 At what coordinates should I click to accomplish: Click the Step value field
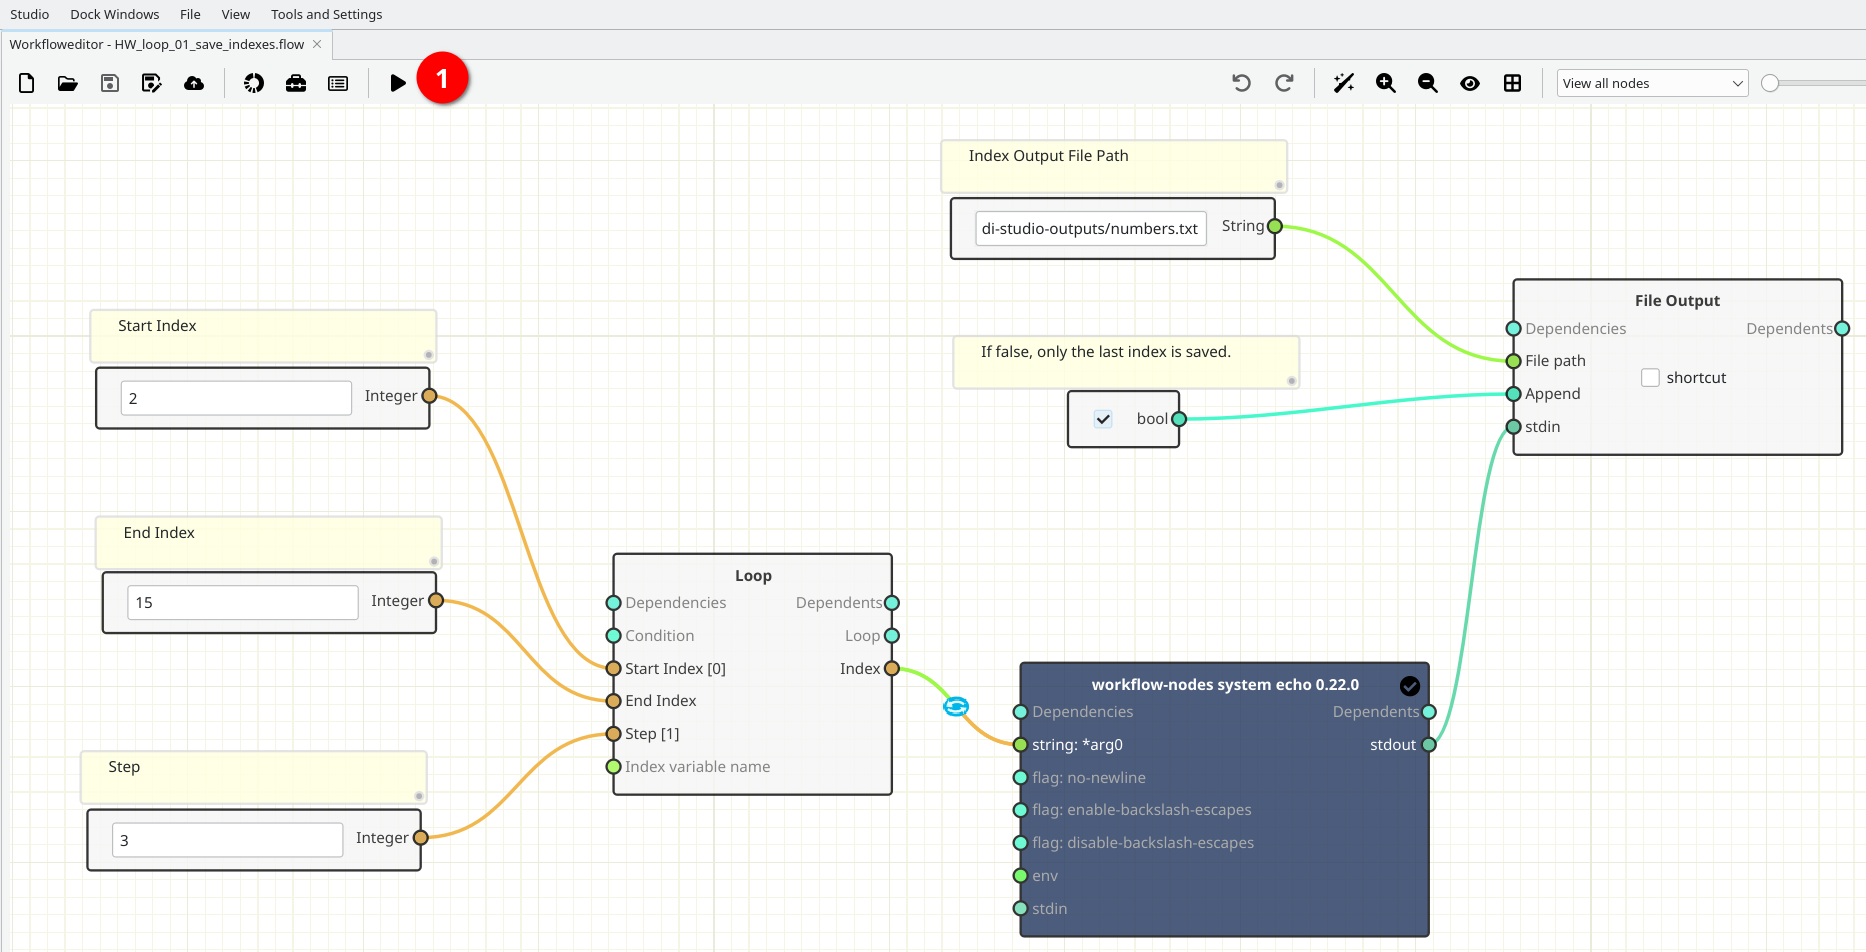point(228,840)
